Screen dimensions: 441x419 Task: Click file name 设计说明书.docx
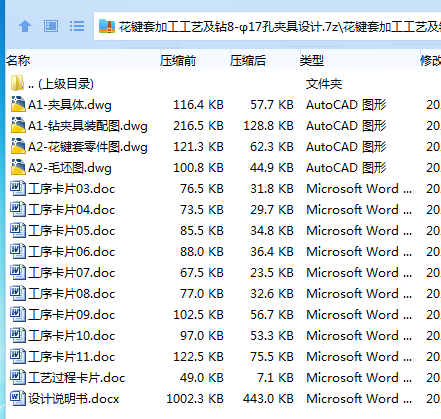point(74,399)
